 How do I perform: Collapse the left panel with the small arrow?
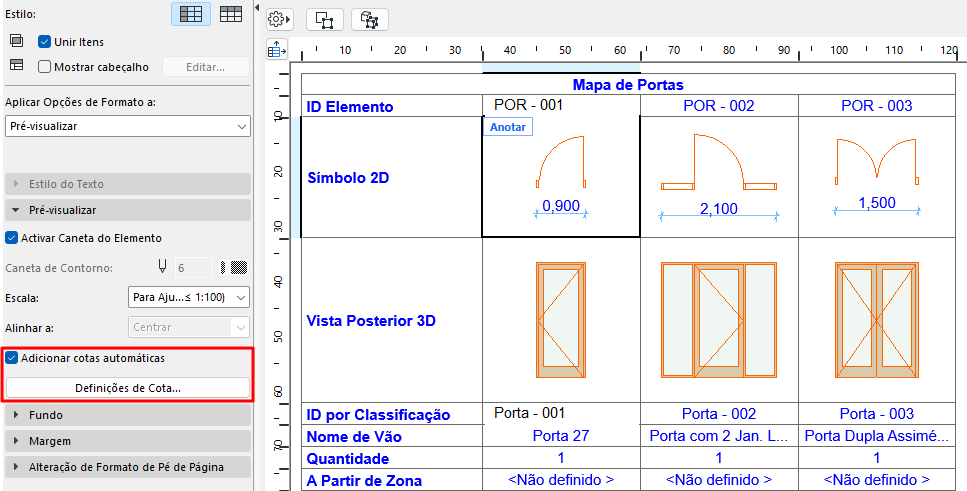click(257, 6)
